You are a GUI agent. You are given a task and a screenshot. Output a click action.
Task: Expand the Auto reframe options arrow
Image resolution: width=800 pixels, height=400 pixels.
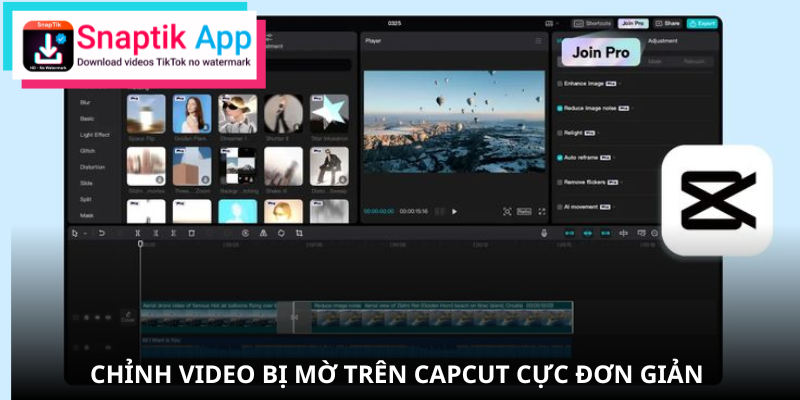[614, 158]
